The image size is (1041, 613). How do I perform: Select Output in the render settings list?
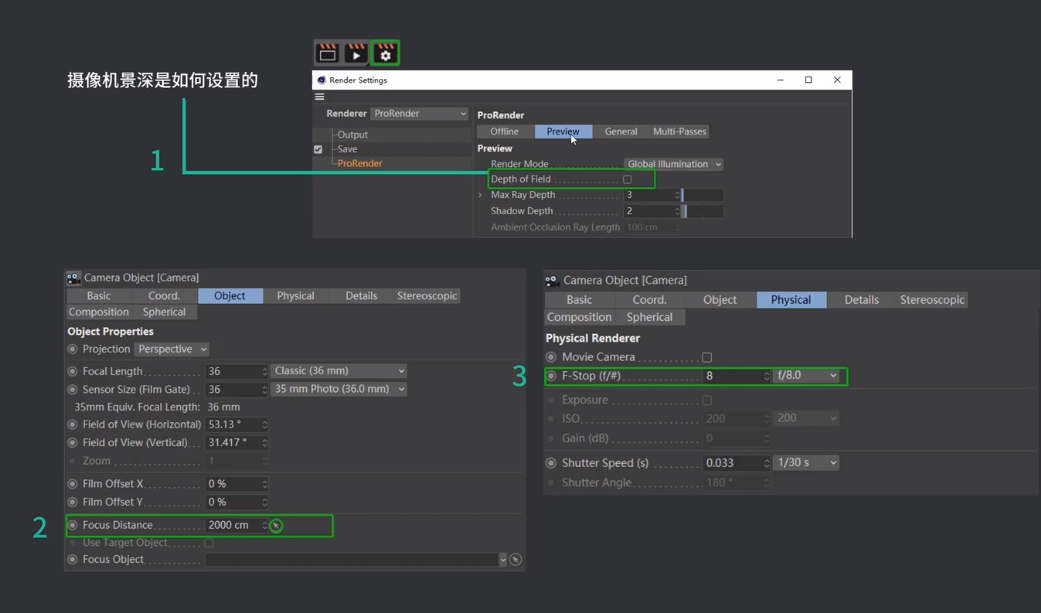[x=352, y=135]
